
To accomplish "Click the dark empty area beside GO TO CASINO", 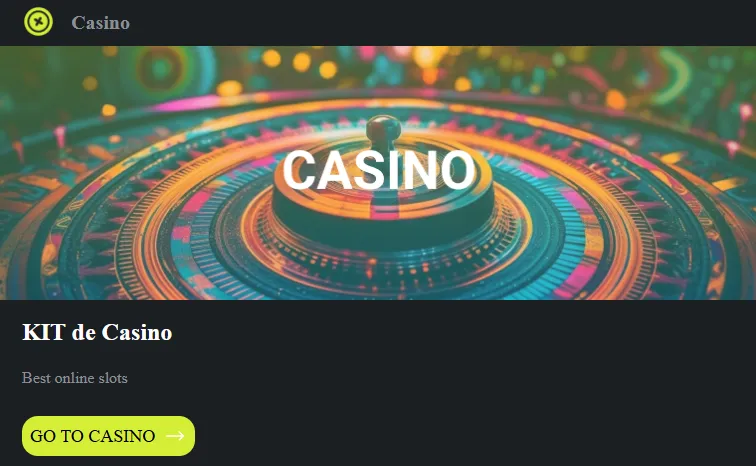I will (472, 436).
